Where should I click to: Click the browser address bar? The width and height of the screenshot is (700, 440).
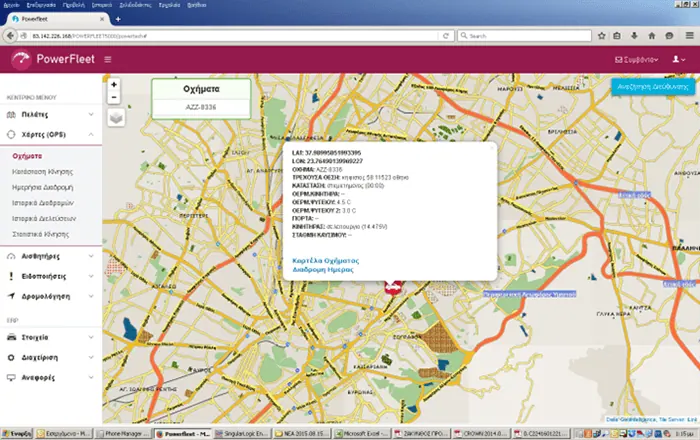[232, 36]
